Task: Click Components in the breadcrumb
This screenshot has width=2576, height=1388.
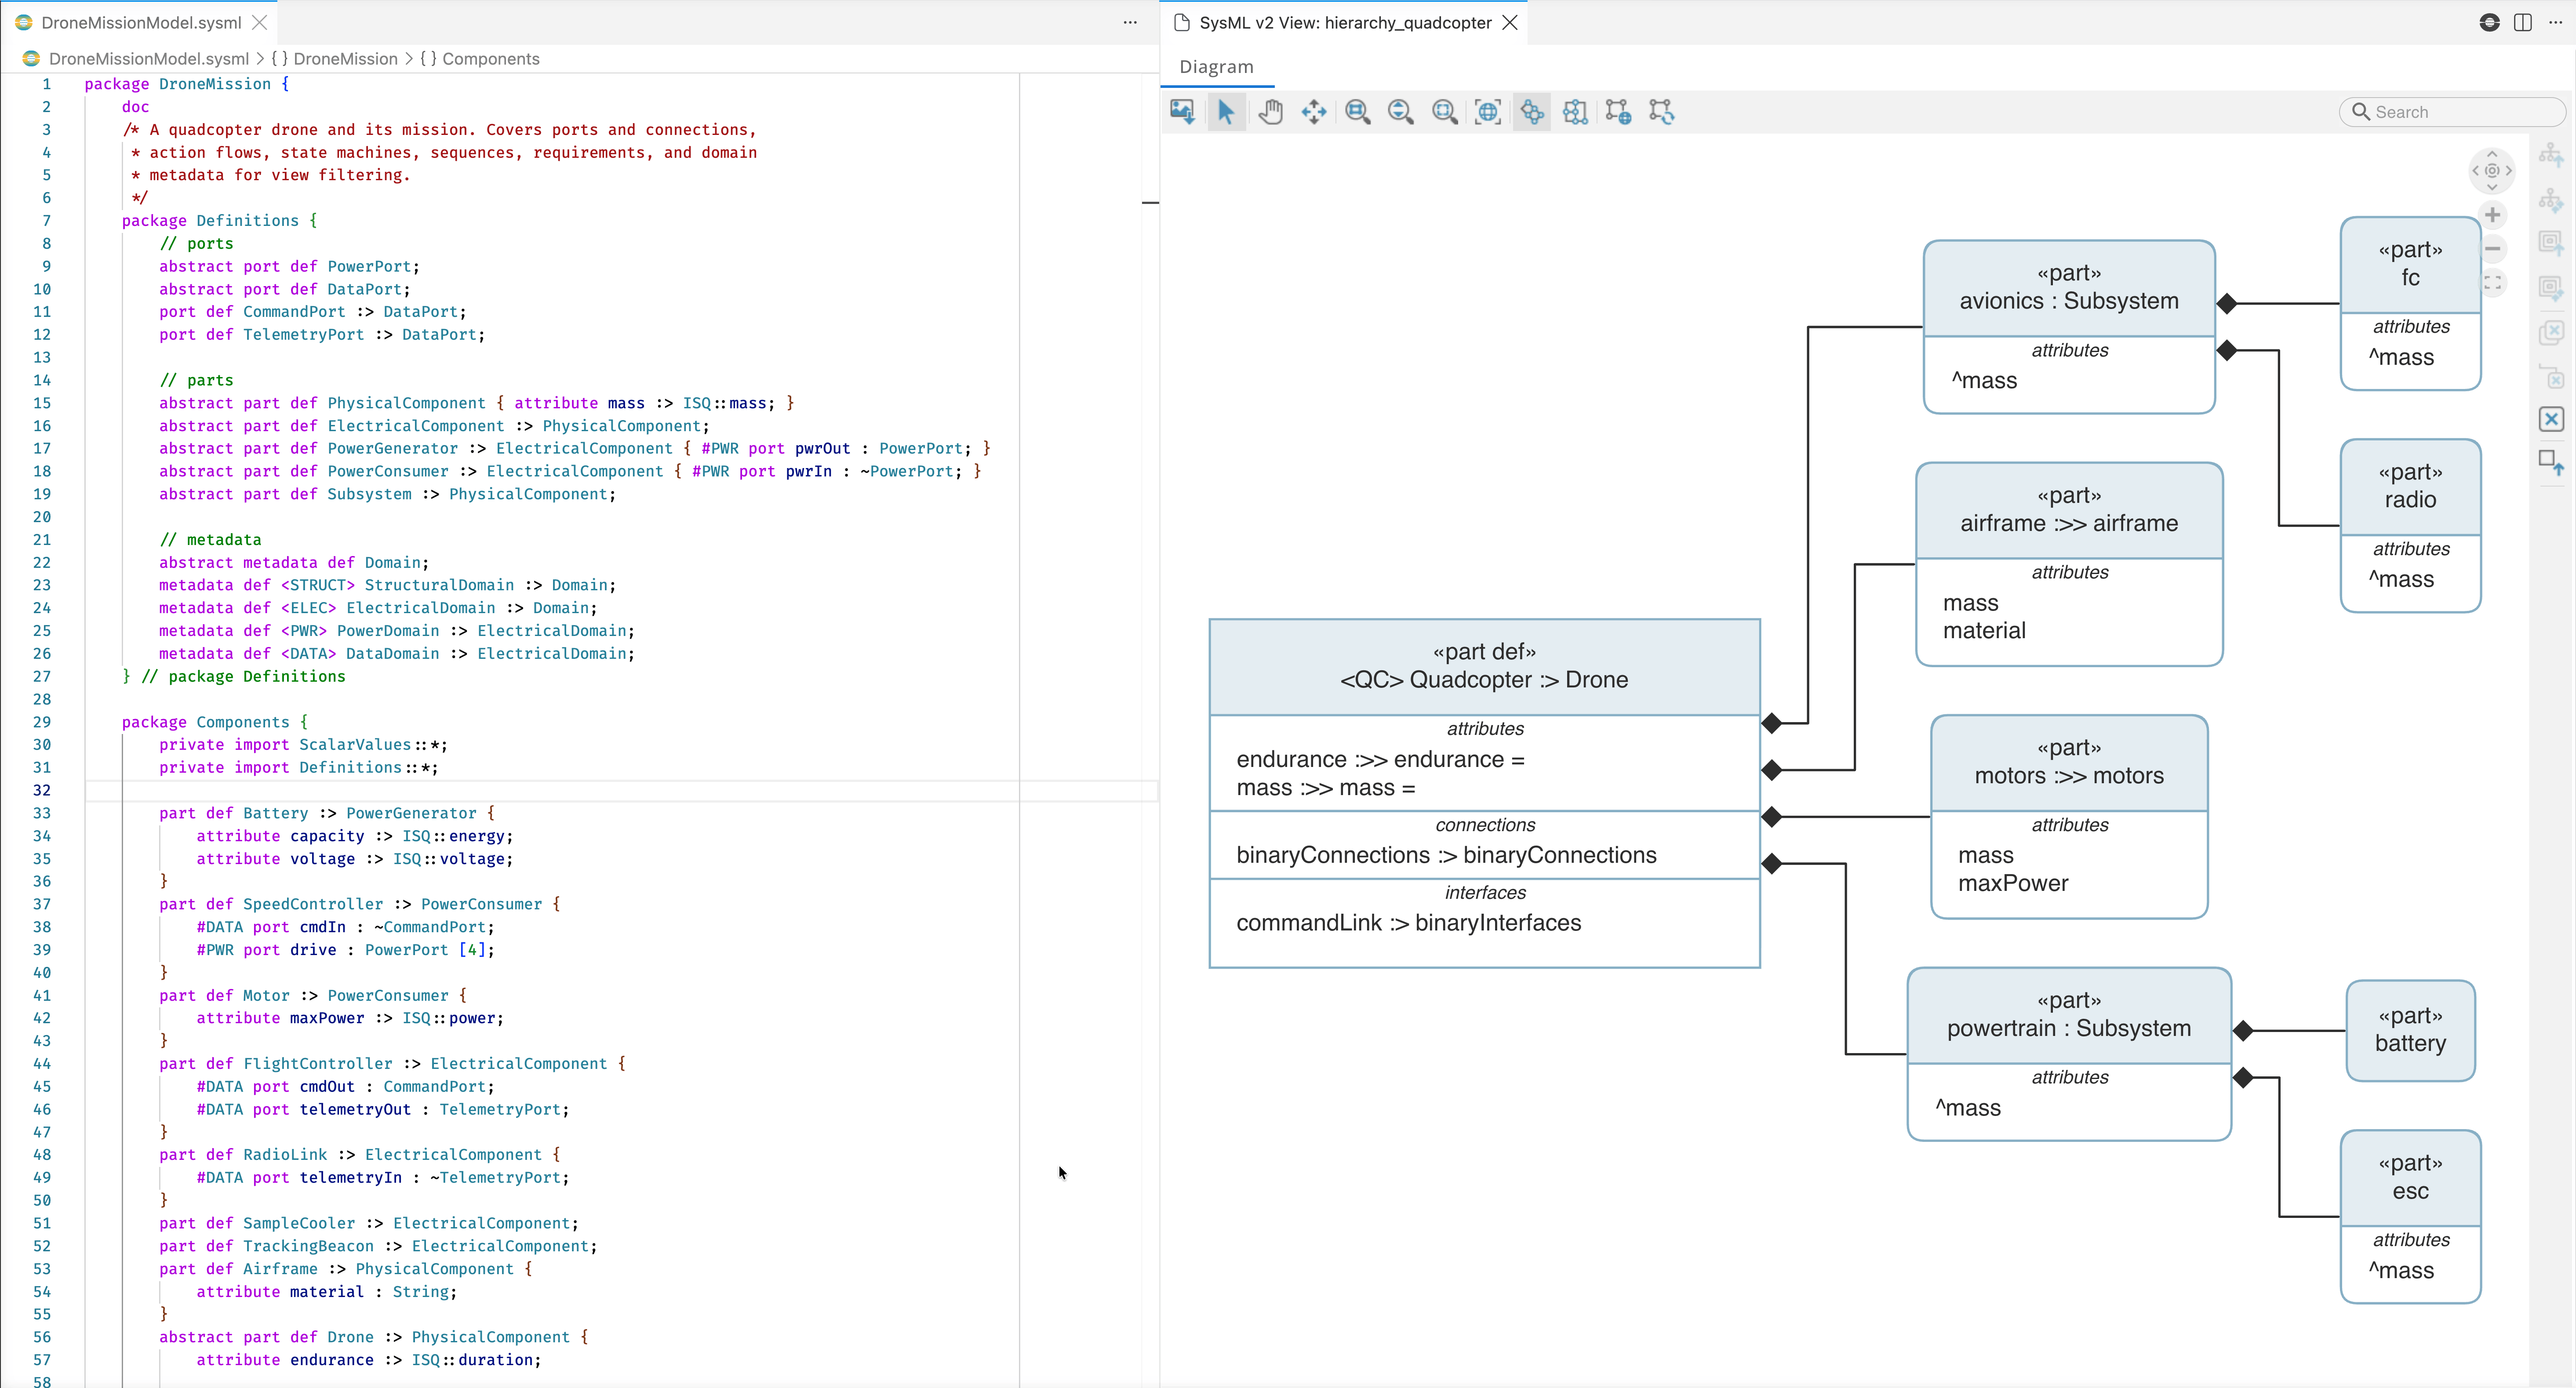Action: 490,59
